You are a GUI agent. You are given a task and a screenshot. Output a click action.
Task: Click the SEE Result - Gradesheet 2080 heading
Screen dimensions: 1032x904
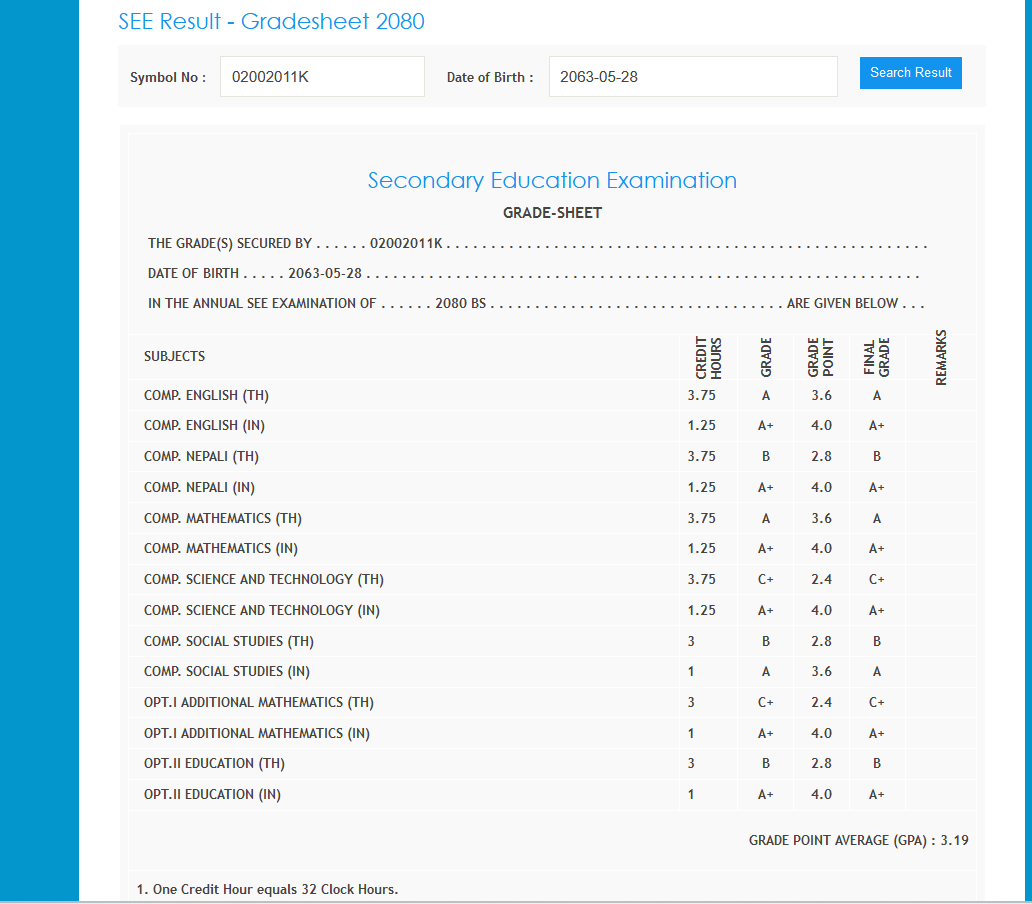coord(271,22)
